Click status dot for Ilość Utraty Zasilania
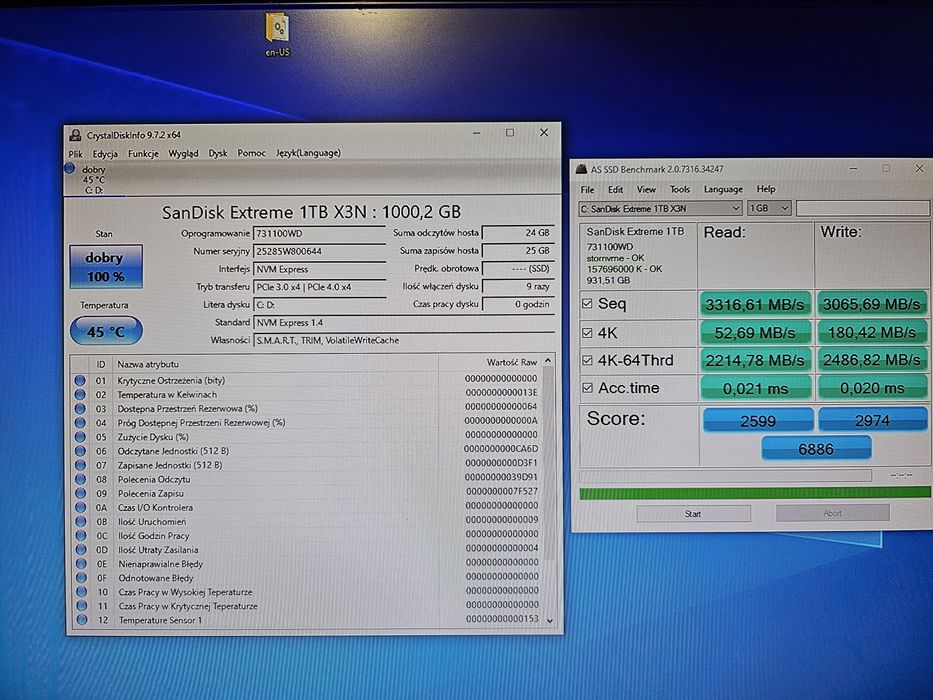Image resolution: width=933 pixels, height=700 pixels. 81,549
